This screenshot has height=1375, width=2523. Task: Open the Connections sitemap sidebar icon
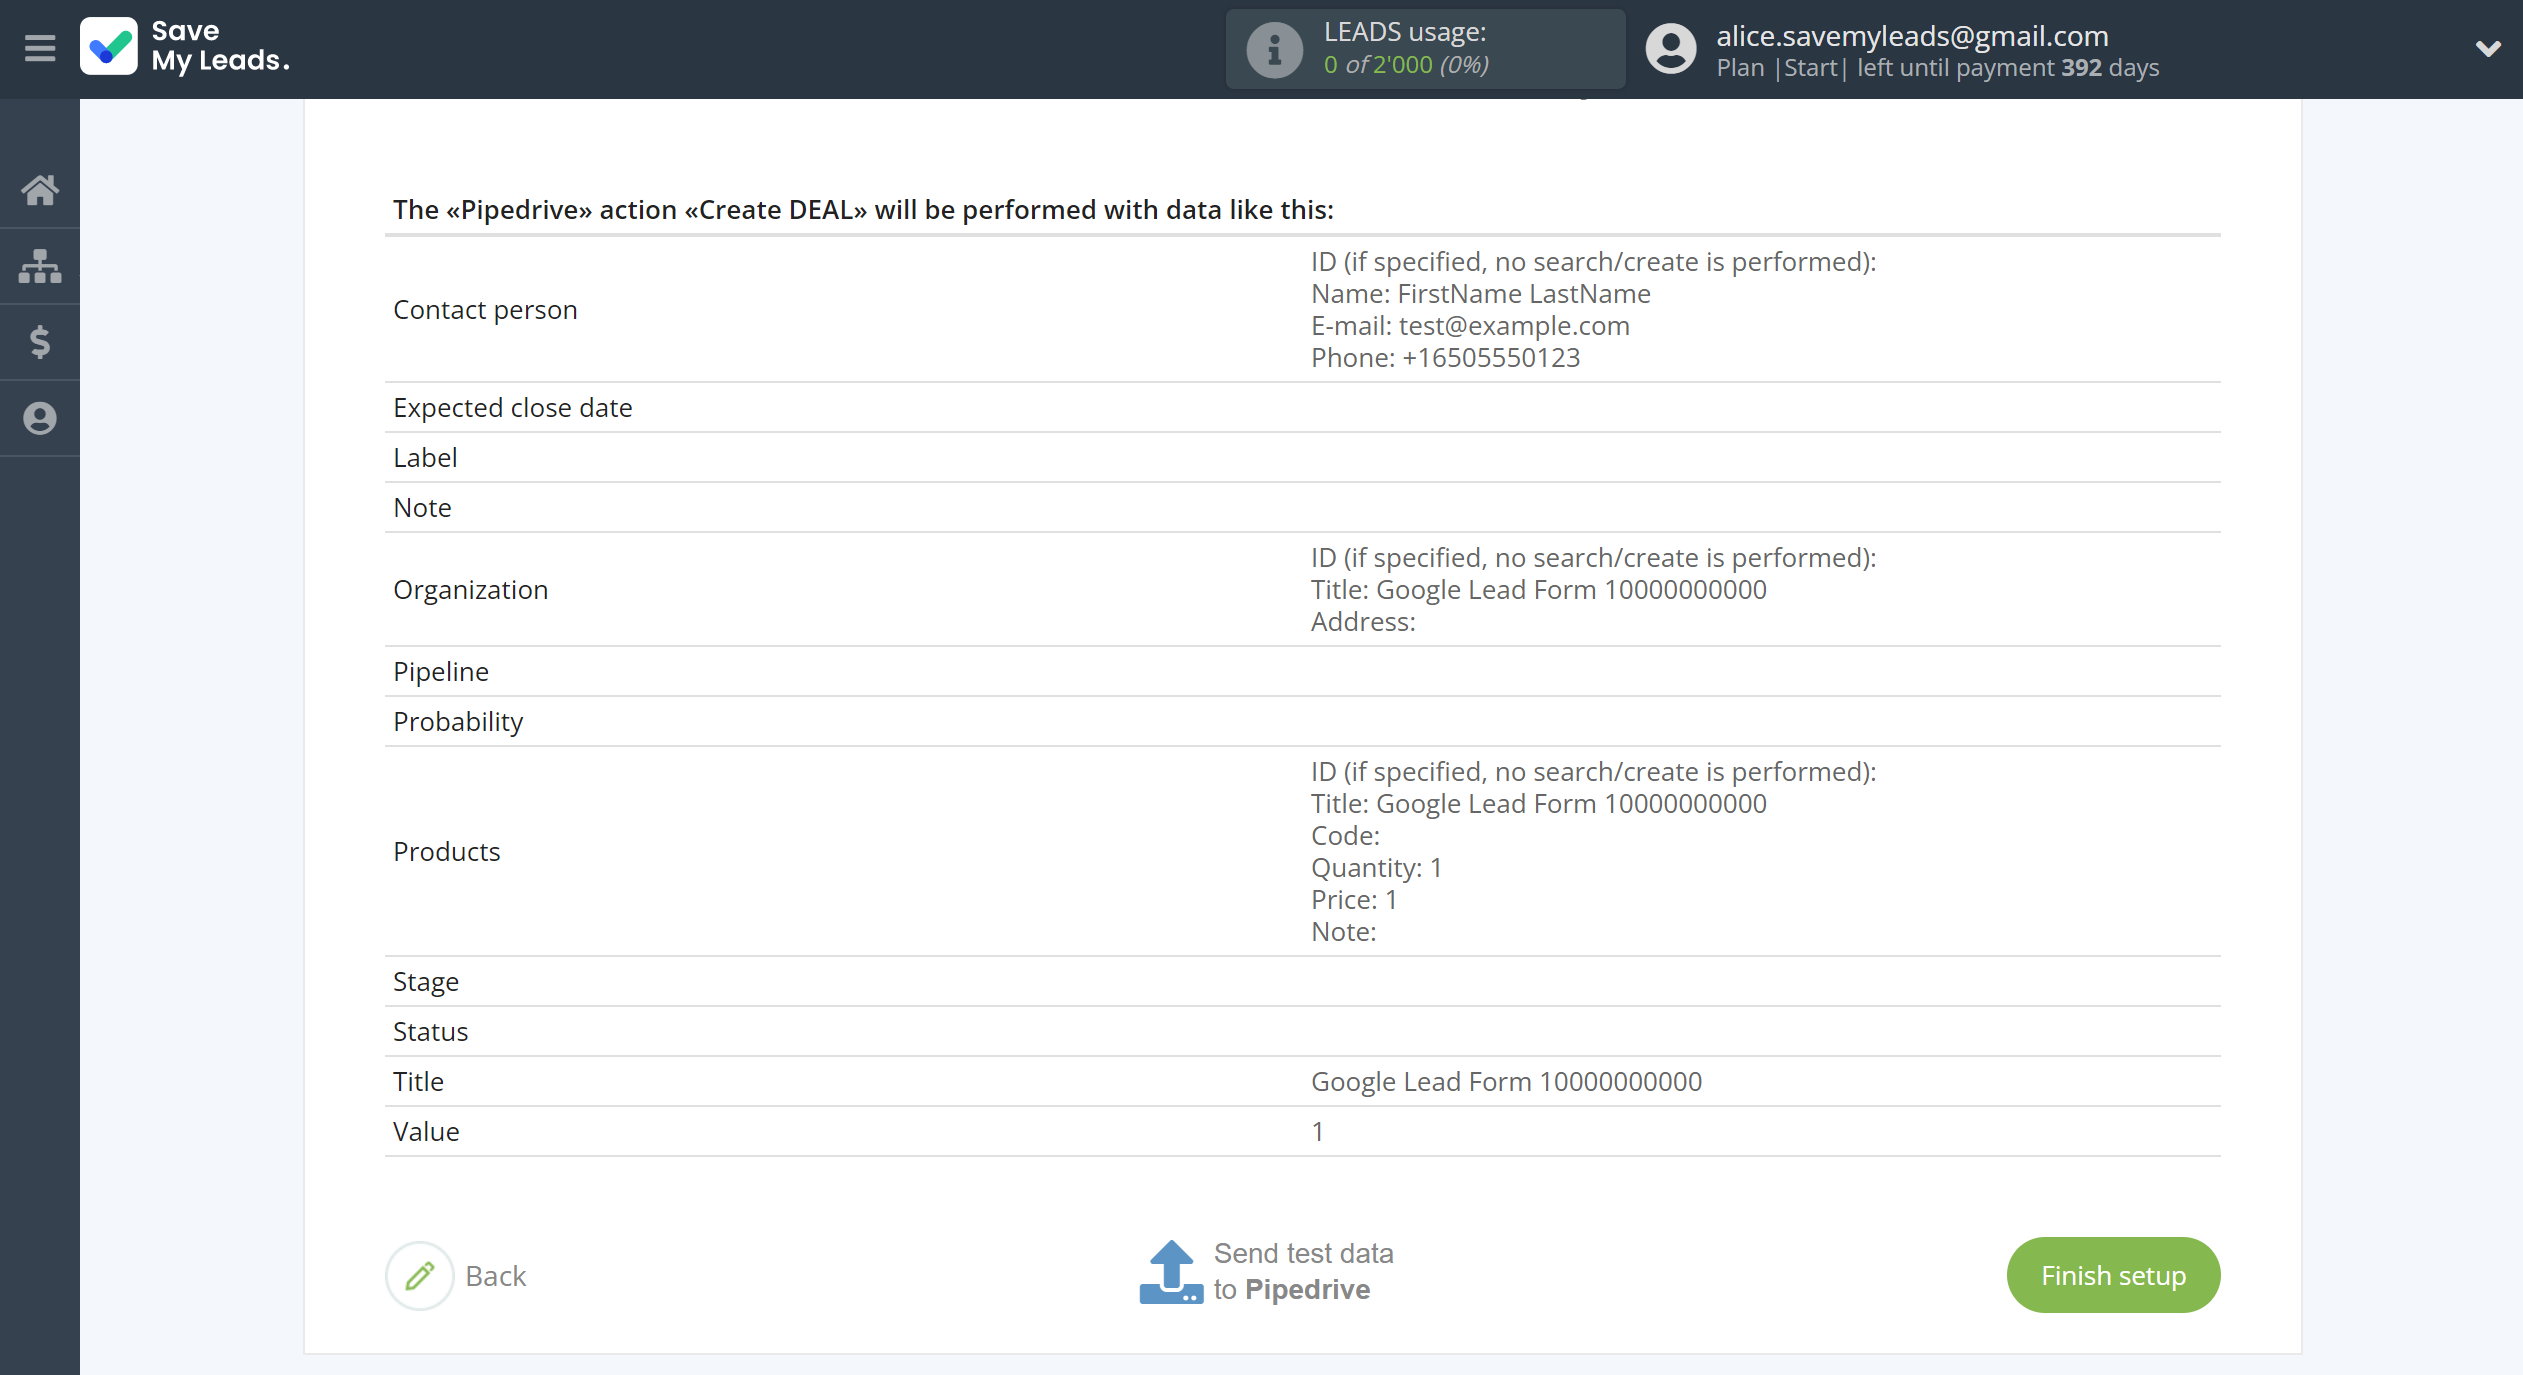click(x=40, y=266)
